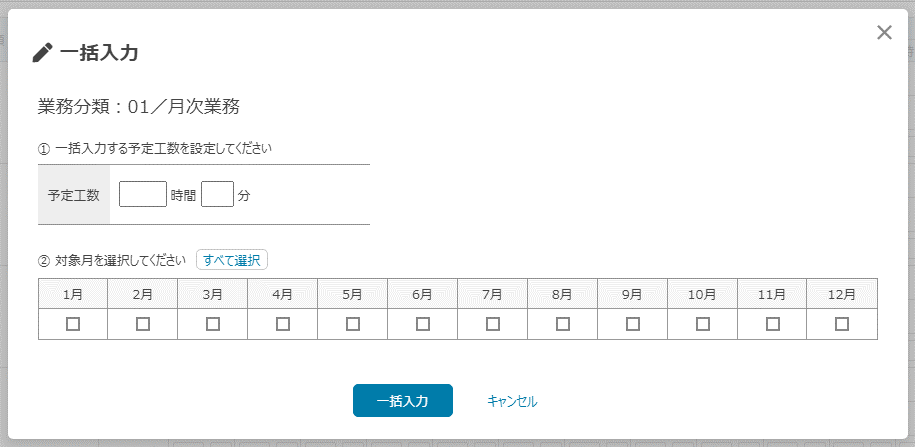Enable the 3月 checkbox
Screen dimensions: 915x447
(x=213, y=324)
